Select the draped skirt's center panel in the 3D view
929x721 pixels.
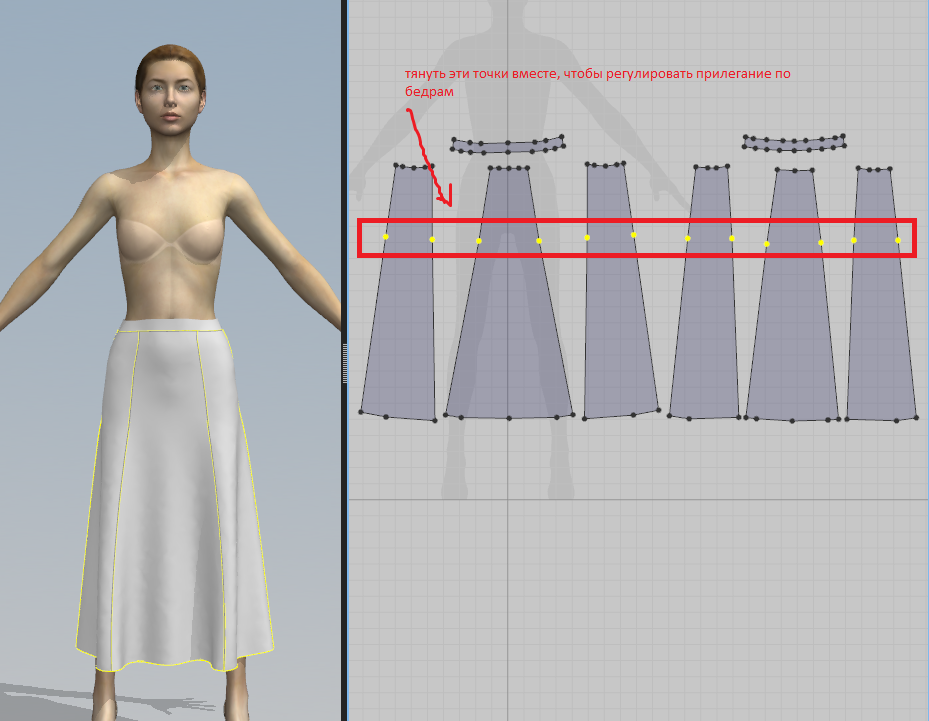pos(168,498)
